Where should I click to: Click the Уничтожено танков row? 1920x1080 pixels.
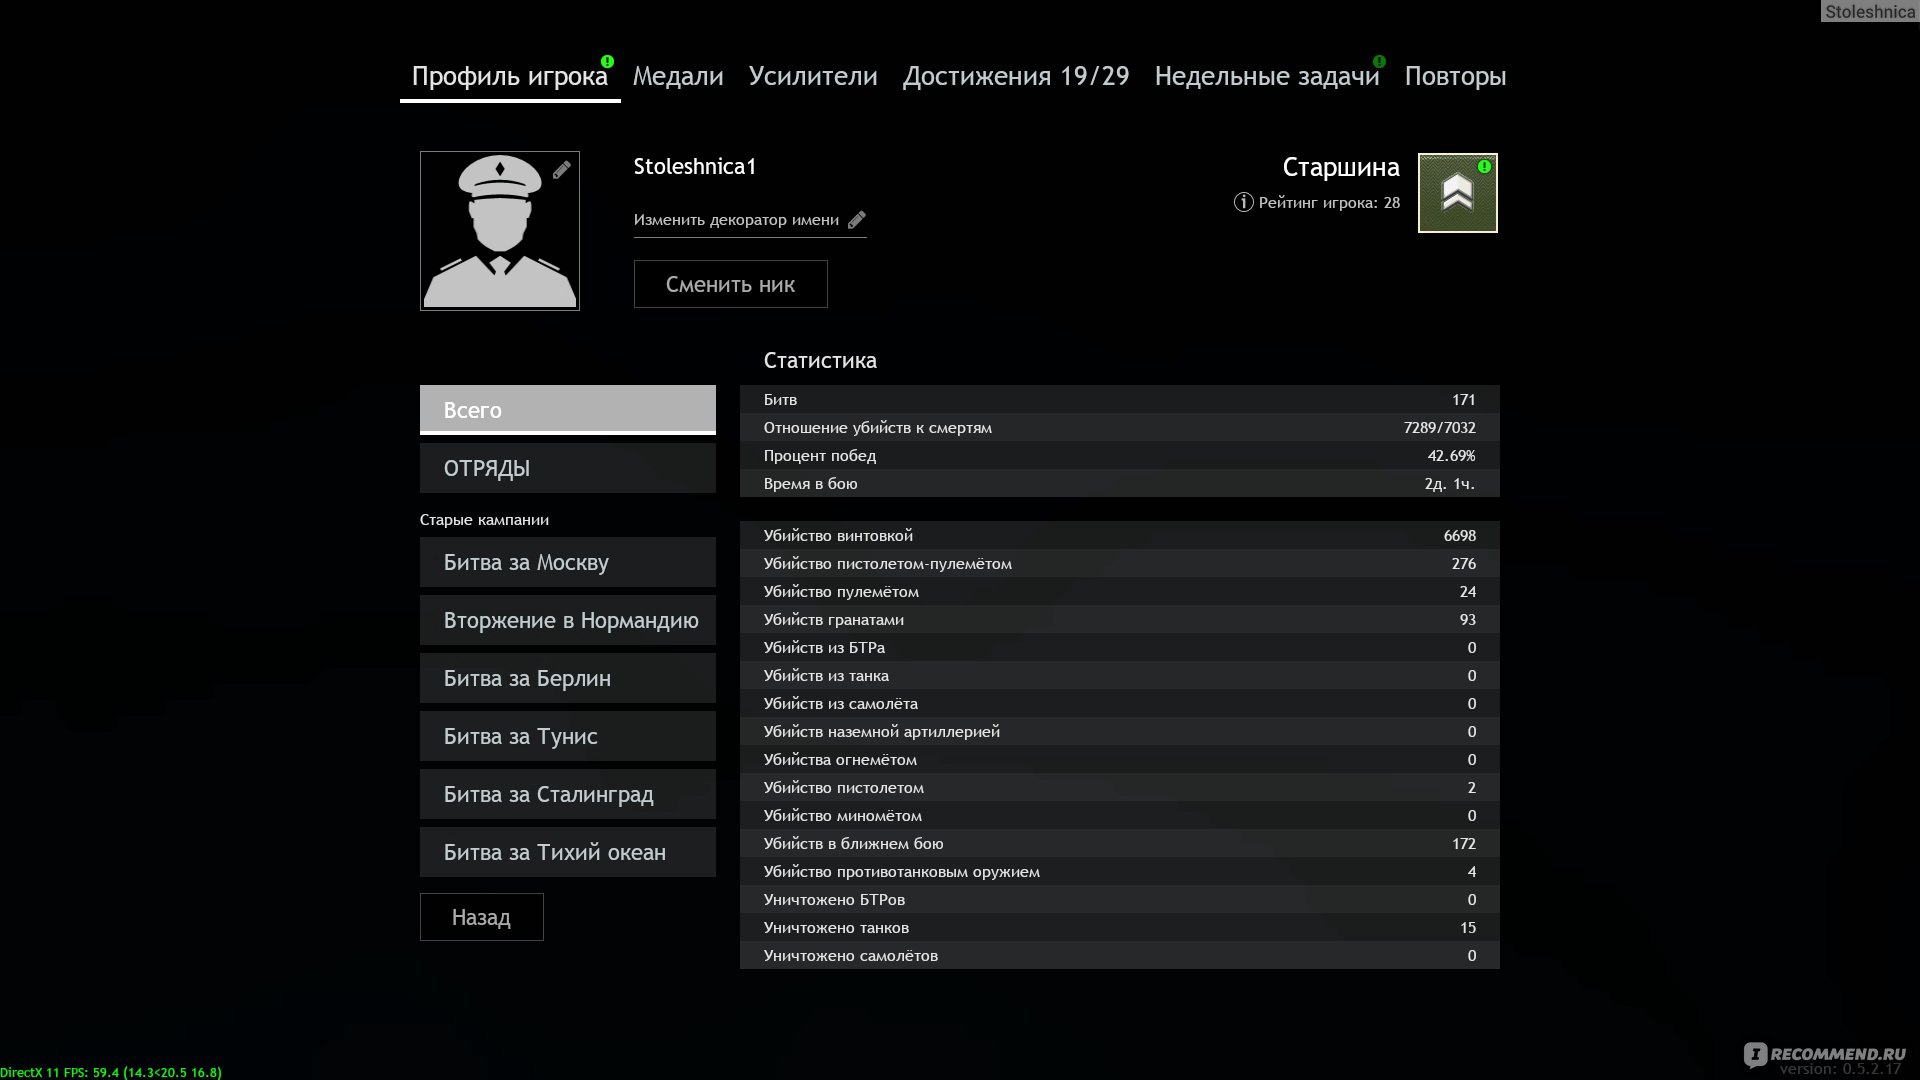pos(1120,927)
